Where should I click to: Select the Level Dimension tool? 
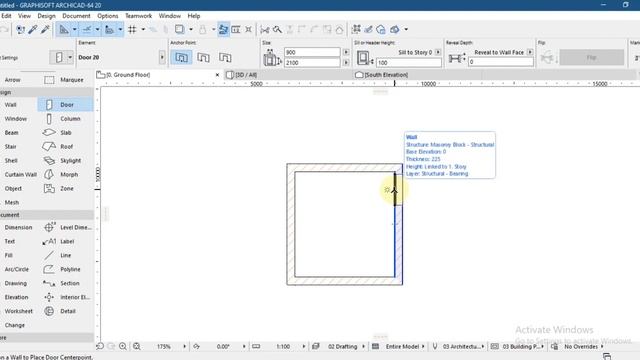point(65,227)
